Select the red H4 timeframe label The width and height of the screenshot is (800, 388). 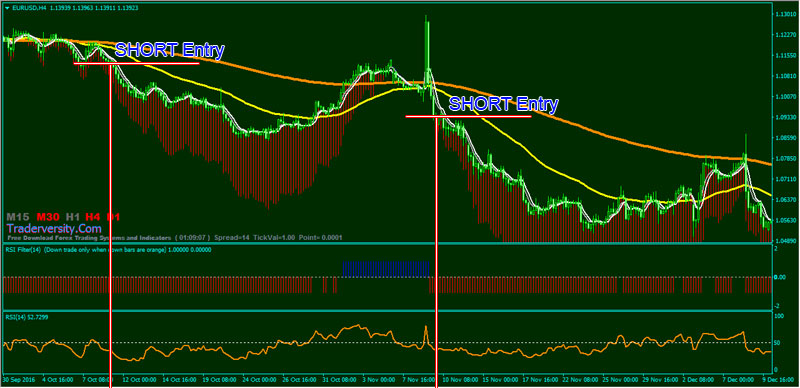(x=93, y=216)
